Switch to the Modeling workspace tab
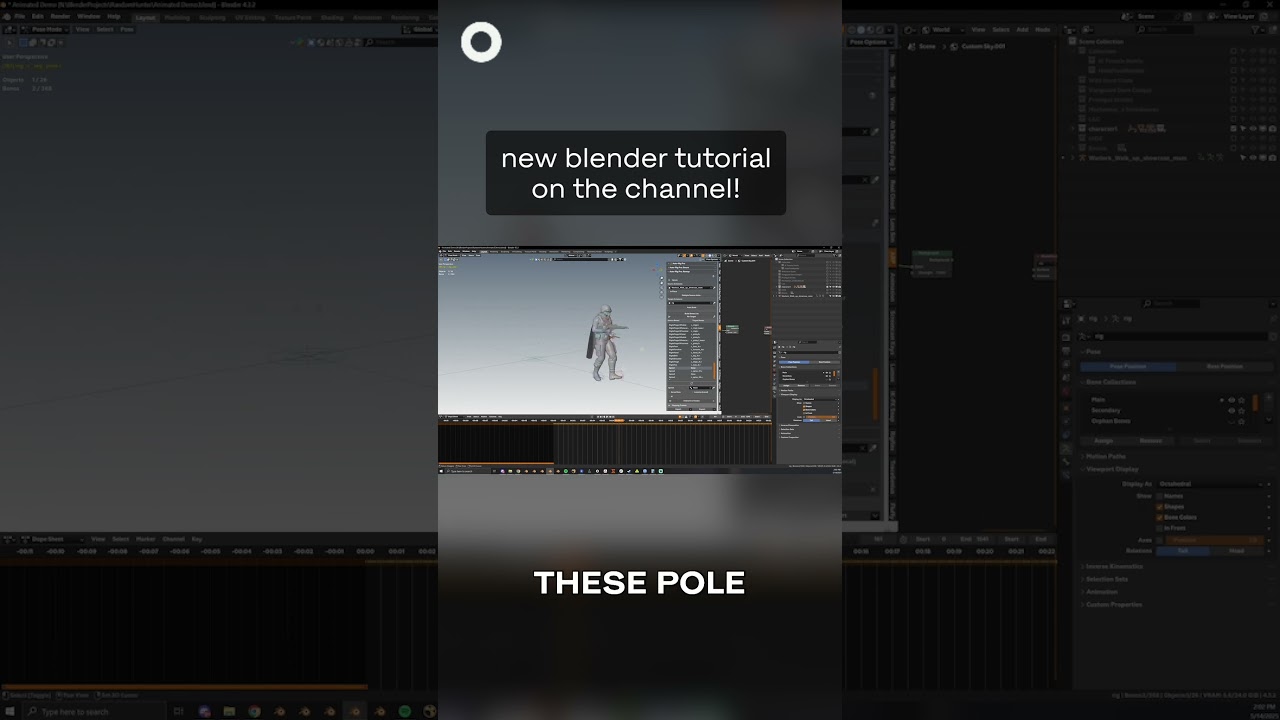 point(177,17)
